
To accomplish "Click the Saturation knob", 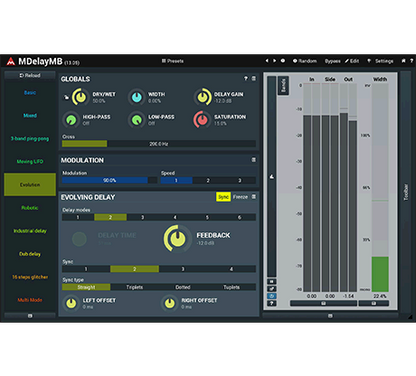I will pos(202,120).
